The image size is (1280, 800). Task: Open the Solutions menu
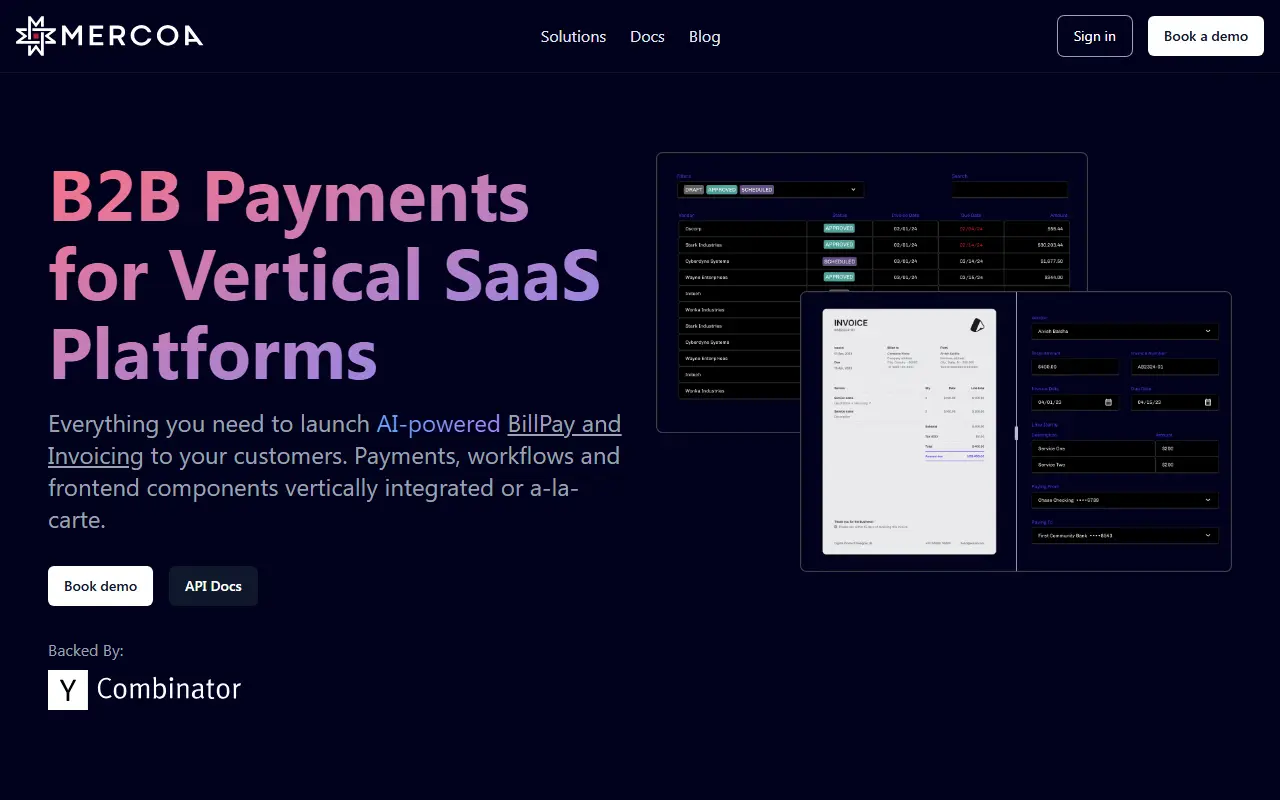(573, 36)
